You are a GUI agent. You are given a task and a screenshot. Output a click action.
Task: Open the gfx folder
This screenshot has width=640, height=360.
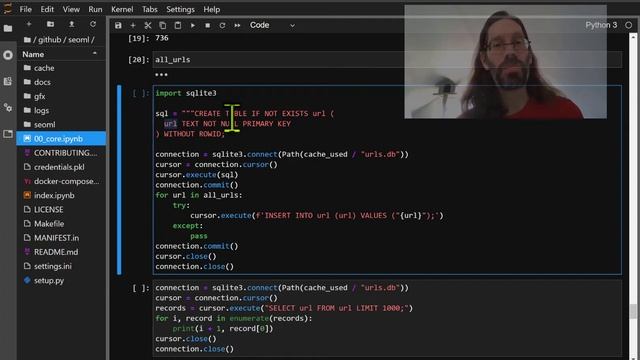(x=61, y=96)
